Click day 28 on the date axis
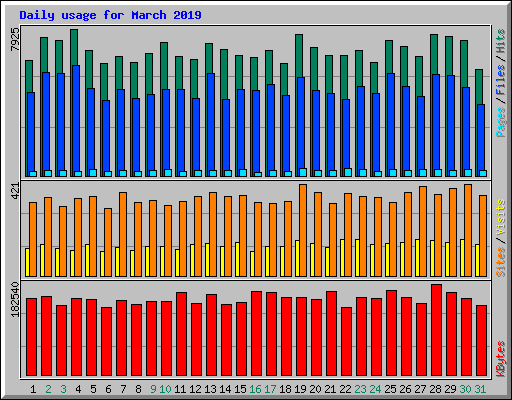 click(x=435, y=389)
